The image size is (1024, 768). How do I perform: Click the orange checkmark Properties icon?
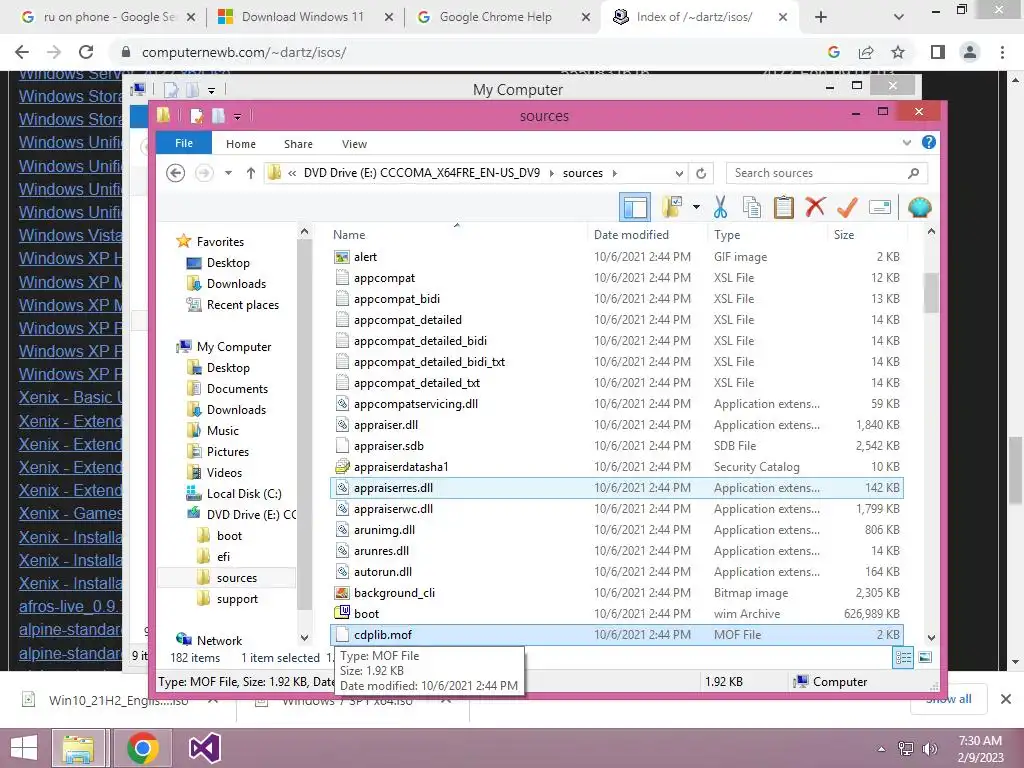click(847, 208)
